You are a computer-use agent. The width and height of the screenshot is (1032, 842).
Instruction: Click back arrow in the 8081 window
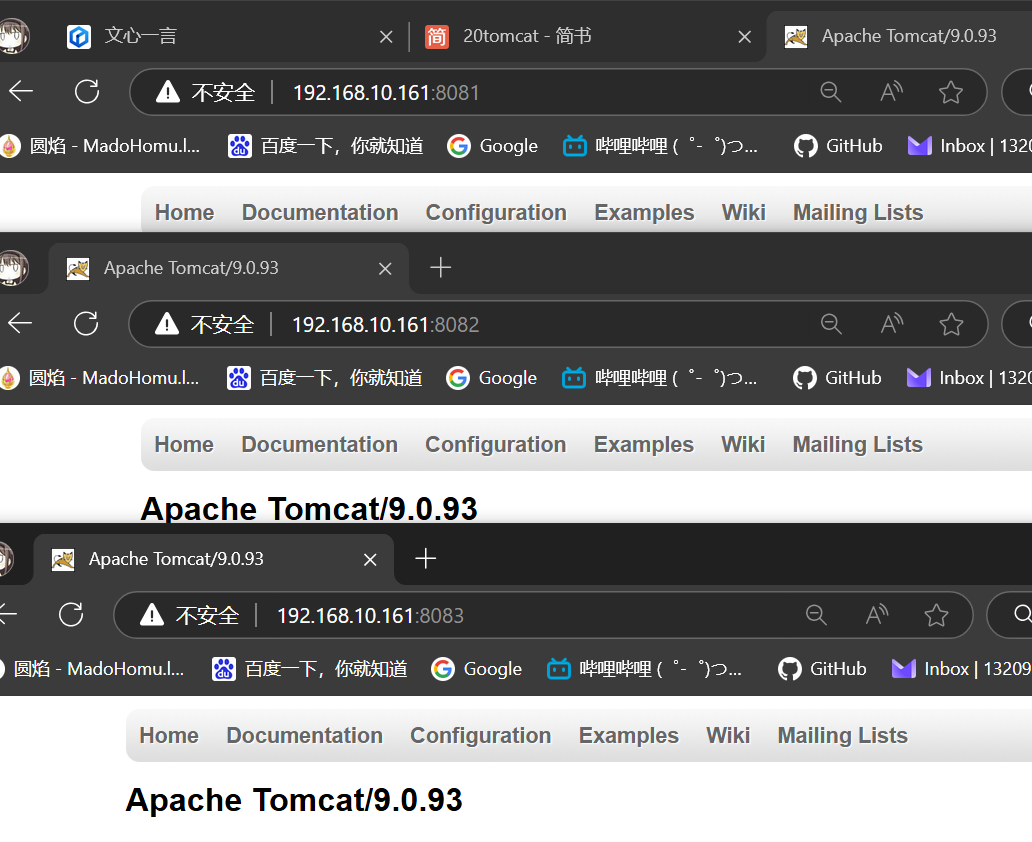[21, 92]
